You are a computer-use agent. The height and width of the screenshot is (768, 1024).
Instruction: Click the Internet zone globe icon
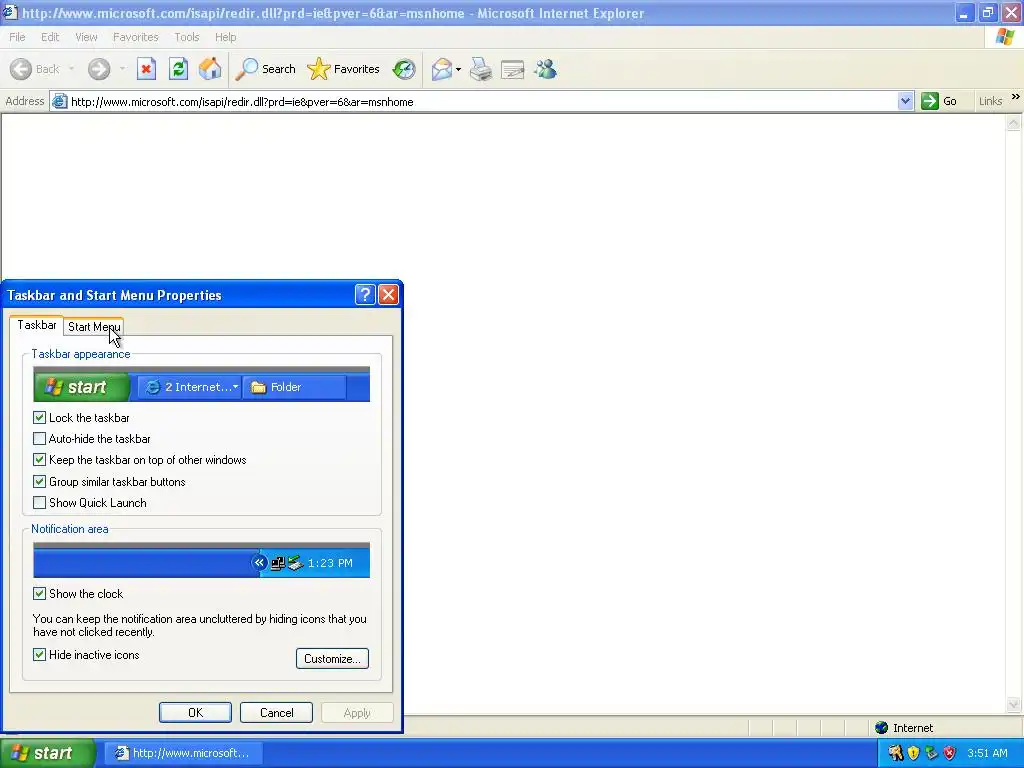click(882, 728)
